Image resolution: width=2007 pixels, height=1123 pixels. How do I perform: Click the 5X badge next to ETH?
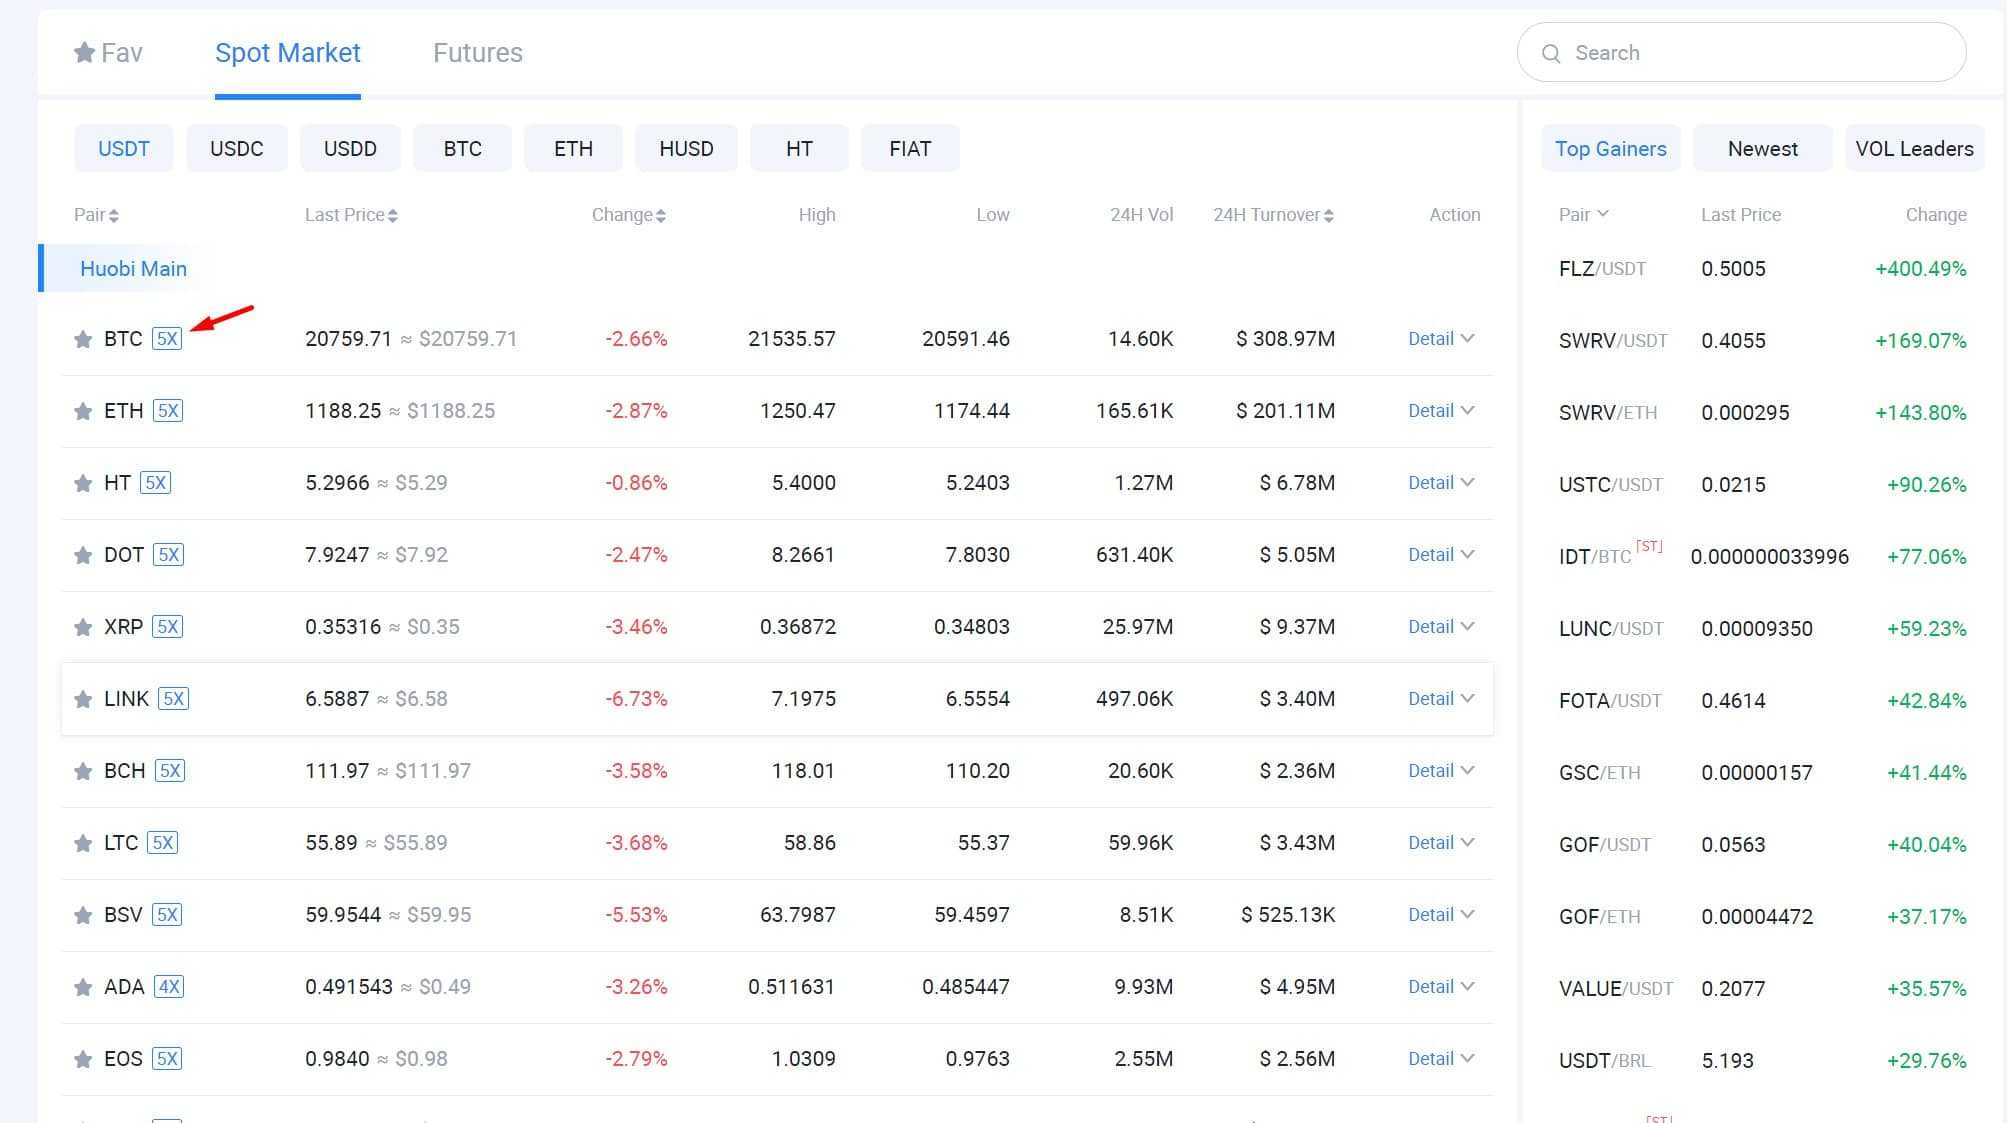tap(170, 410)
